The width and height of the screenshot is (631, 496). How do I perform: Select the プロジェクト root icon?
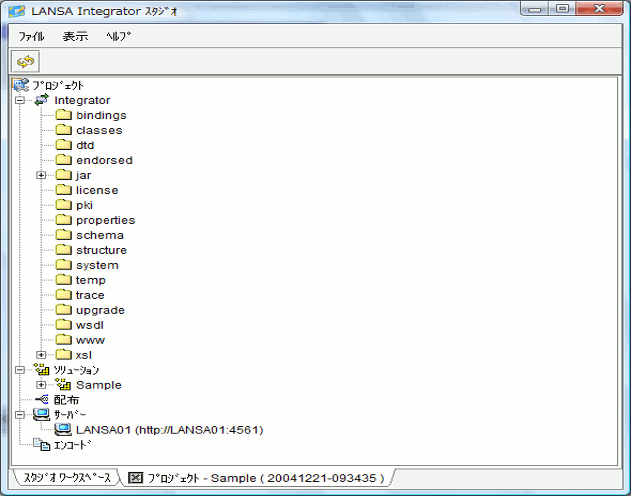21,85
